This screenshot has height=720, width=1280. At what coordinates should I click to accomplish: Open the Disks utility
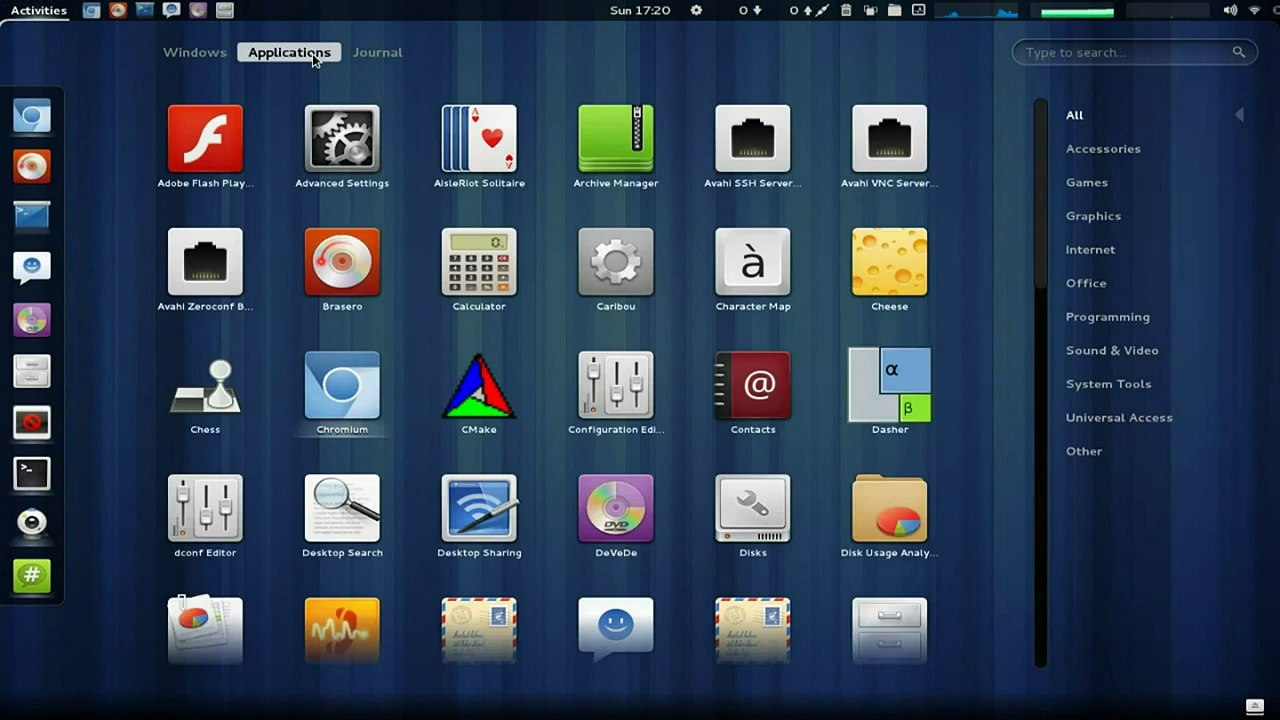[x=753, y=516]
